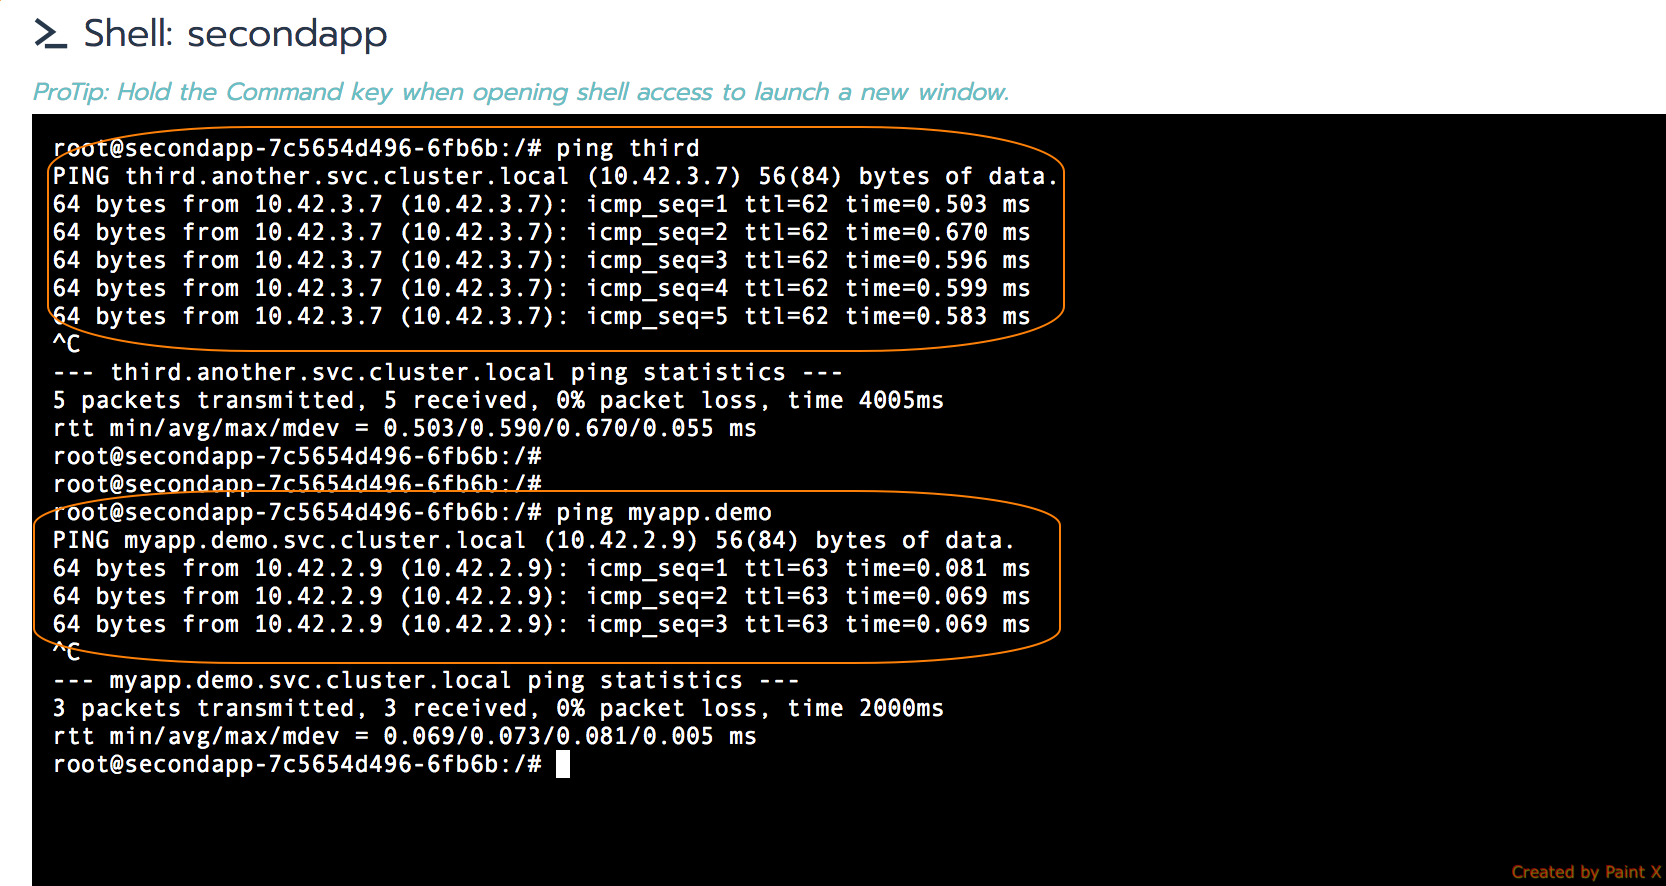Click rtt line showing 0.503/0.590/0.670/0.055 ms
1666x886 pixels.
[x=405, y=428]
